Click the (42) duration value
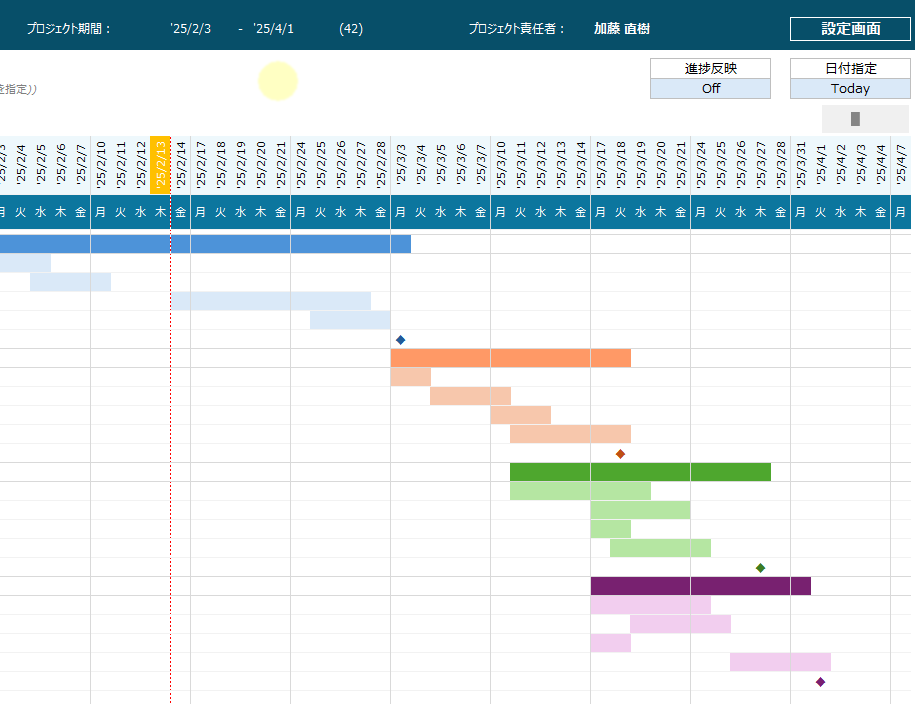This screenshot has height=704, width=915. click(351, 29)
